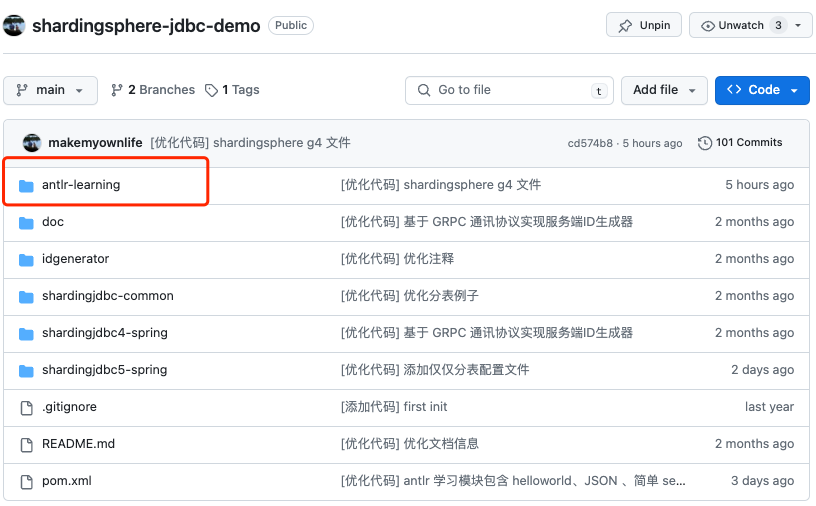Open README.md file
Viewport: 816px width, 506px height.
click(x=78, y=444)
